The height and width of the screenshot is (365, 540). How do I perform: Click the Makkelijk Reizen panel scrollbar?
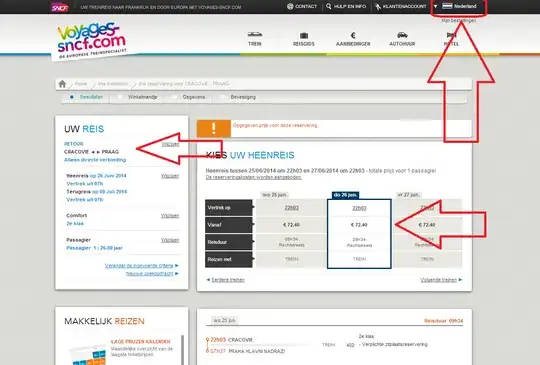(183, 350)
